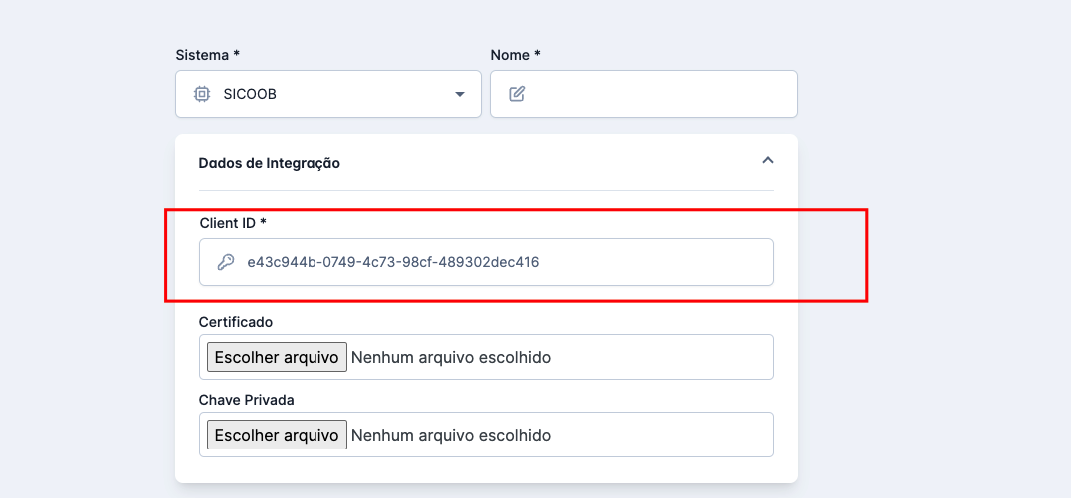This screenshot has width=1071, height=498.
Task: Select the SICOOB value in Sistema combo box
Action: point(250,94)
